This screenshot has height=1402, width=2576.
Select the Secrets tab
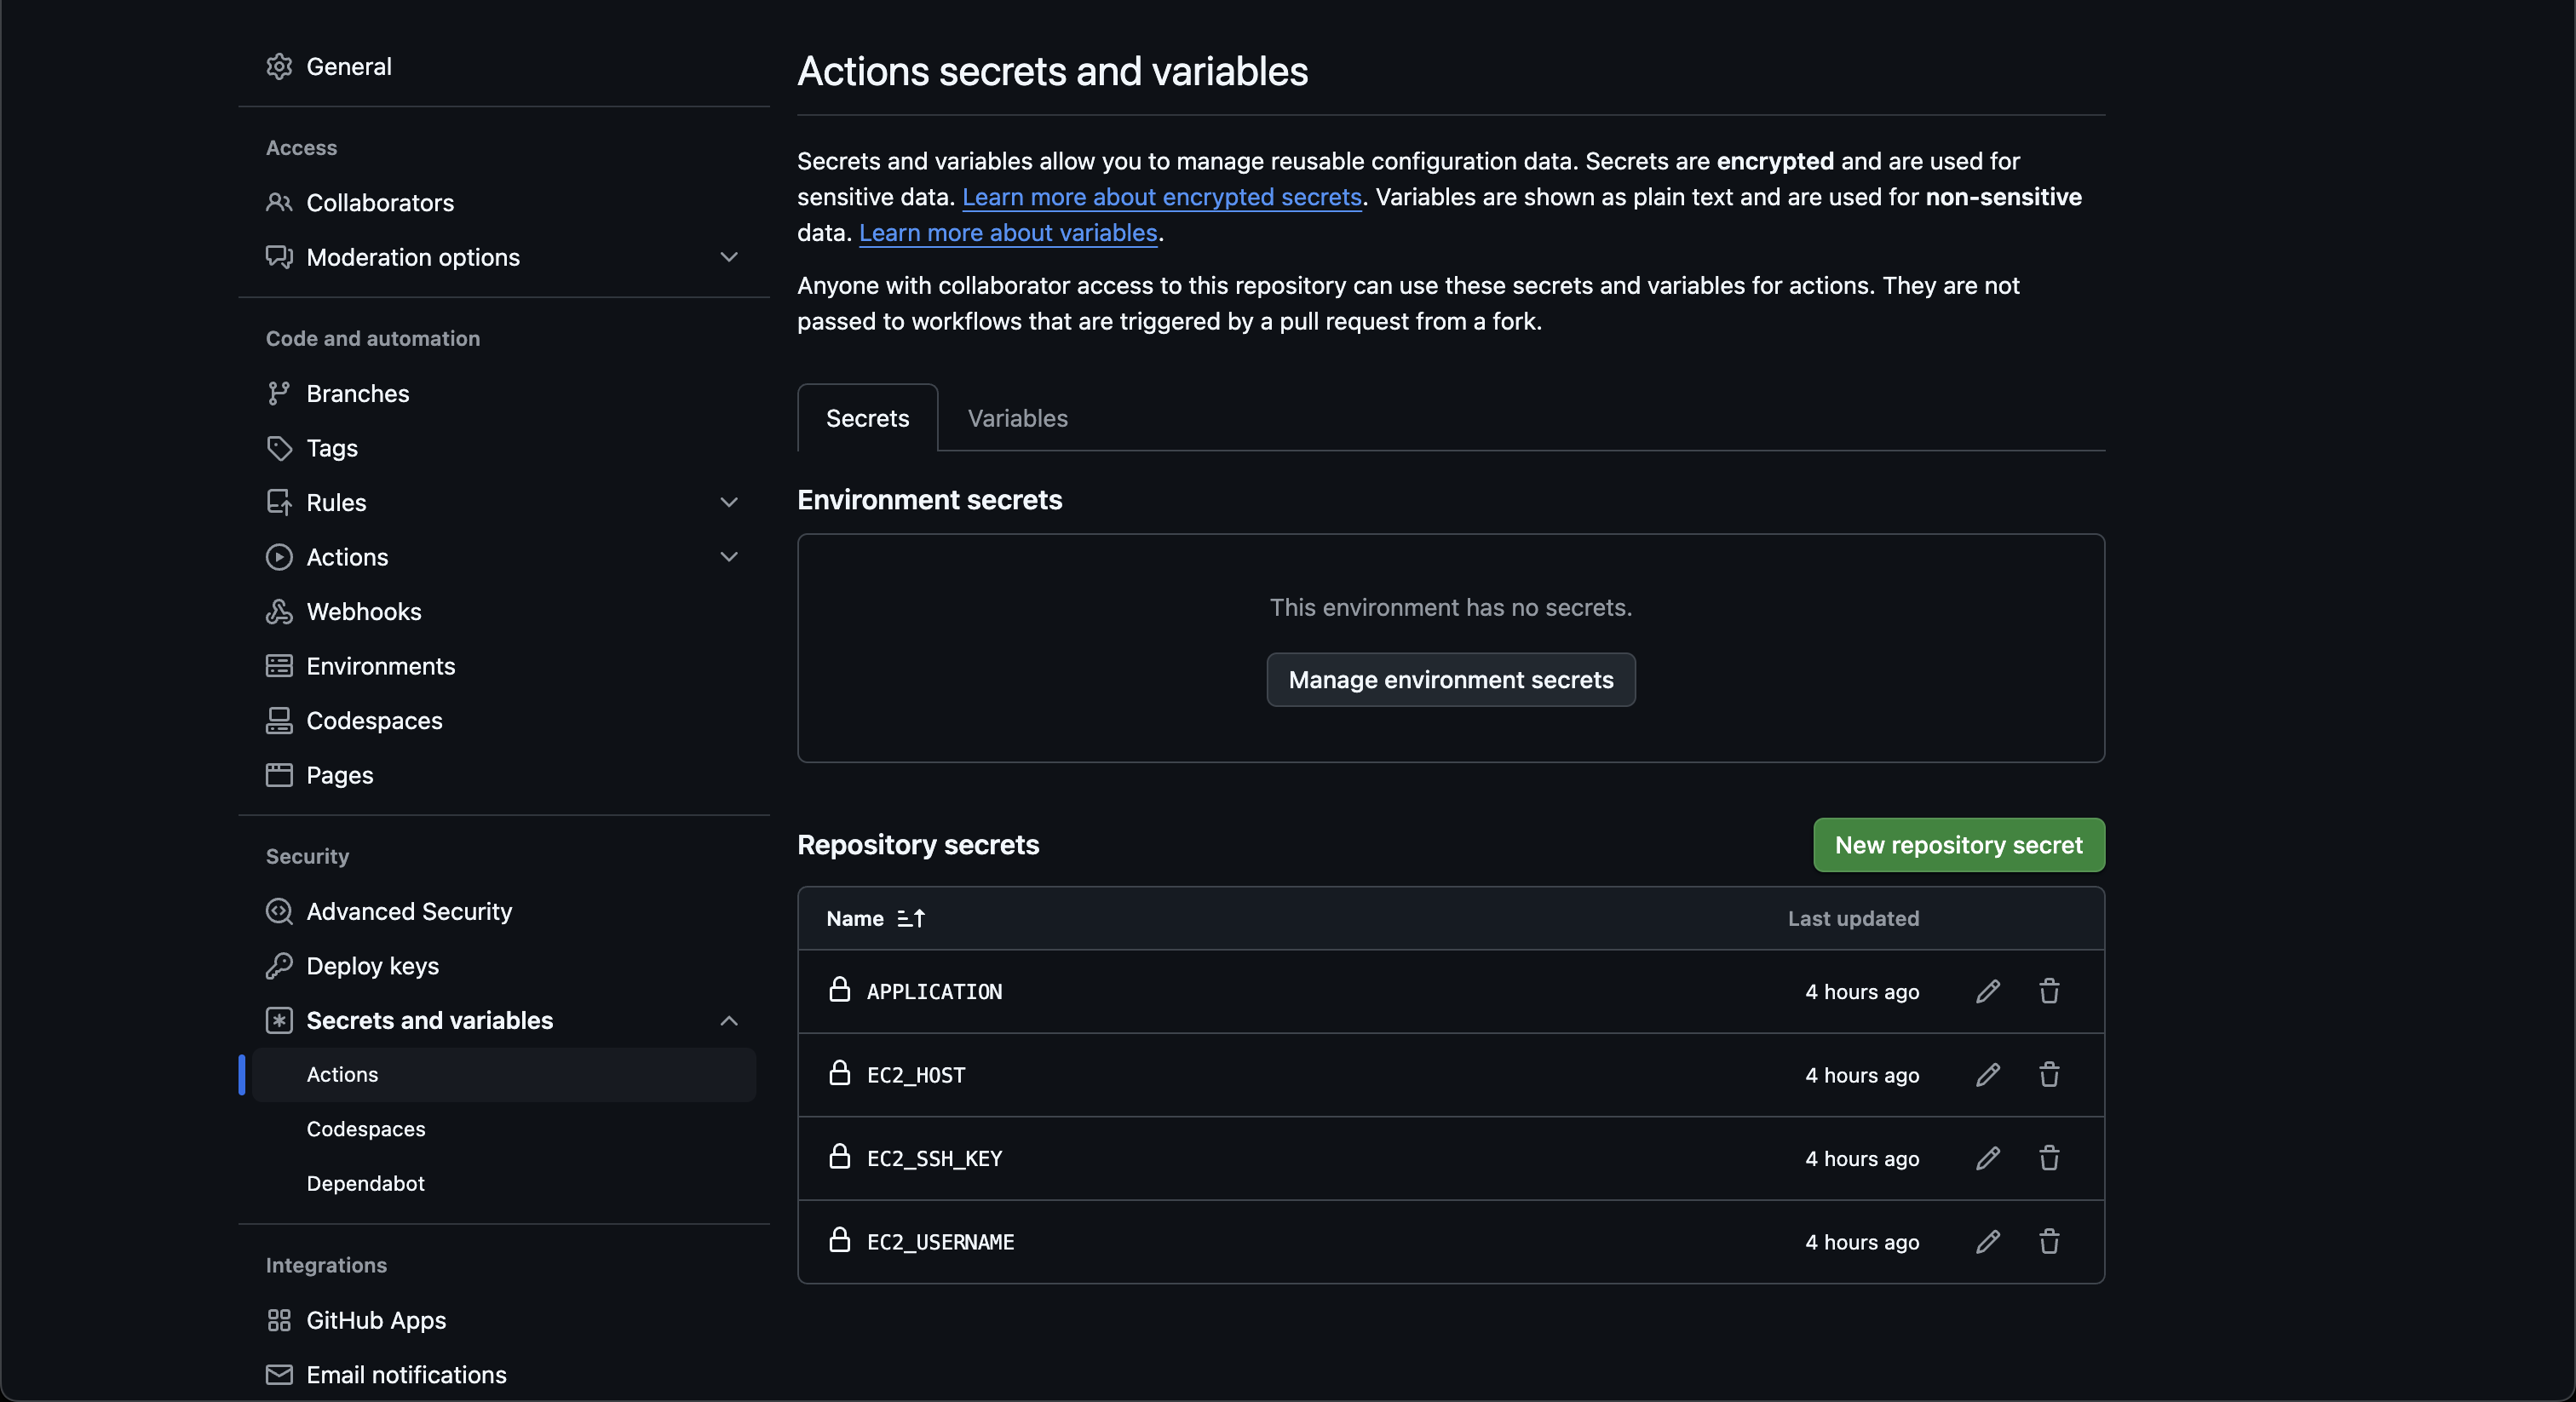867,418
